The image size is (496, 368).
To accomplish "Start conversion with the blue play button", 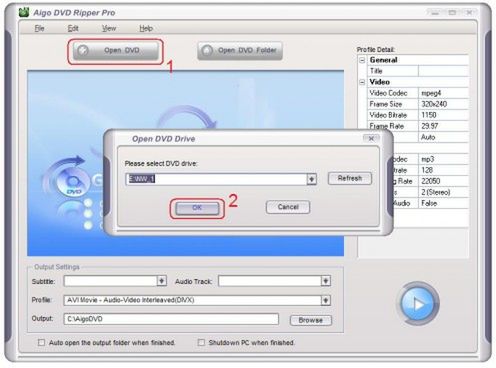I will pos(418,304).
